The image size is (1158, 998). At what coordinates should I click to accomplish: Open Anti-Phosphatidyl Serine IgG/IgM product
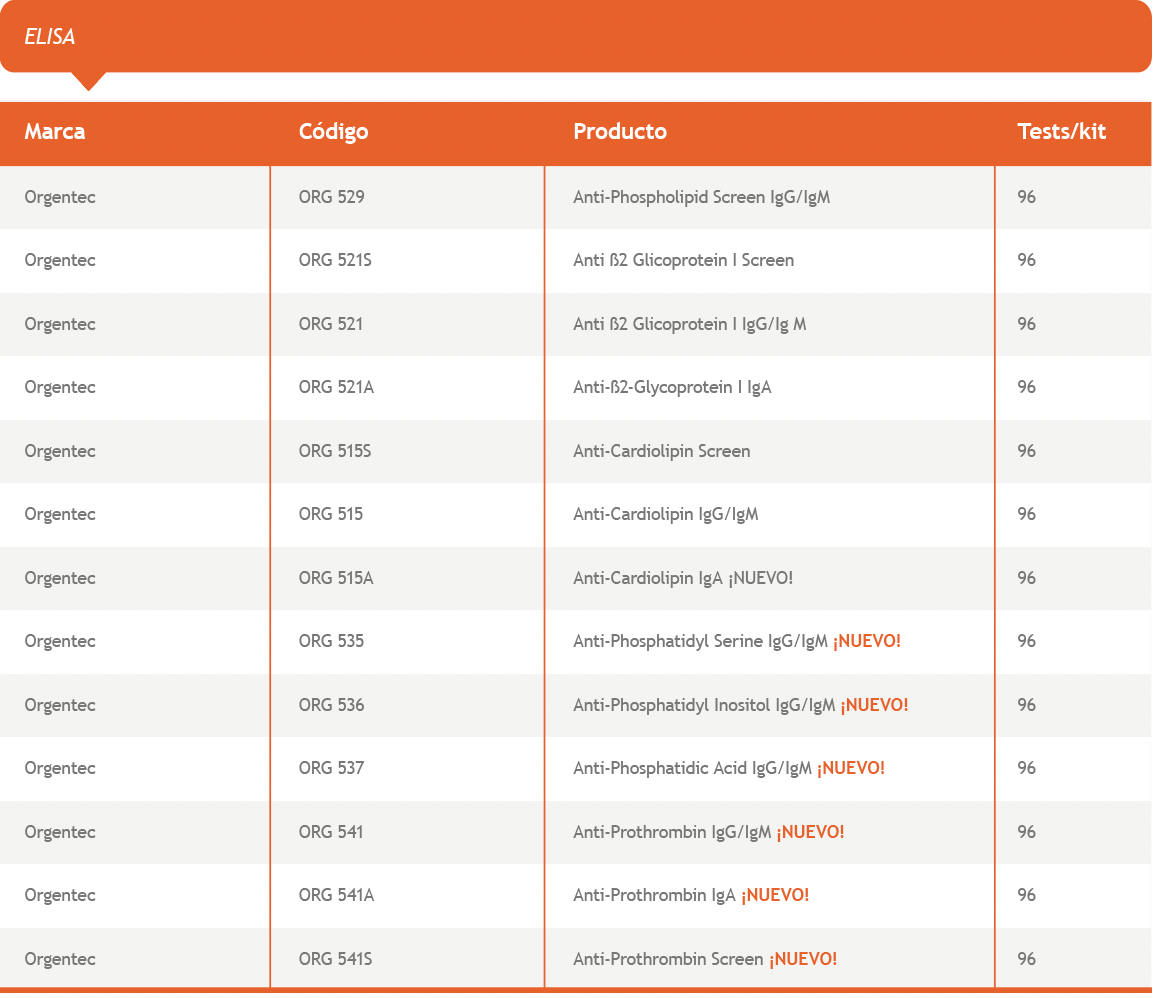[700, 641]
